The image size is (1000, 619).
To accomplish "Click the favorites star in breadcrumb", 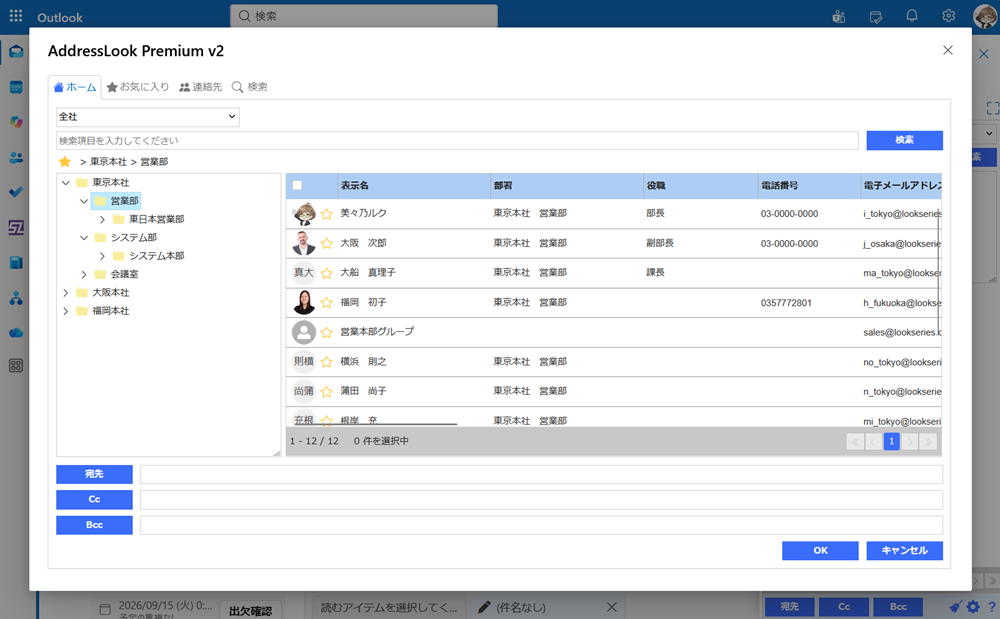I will click(x=64, y=161).
